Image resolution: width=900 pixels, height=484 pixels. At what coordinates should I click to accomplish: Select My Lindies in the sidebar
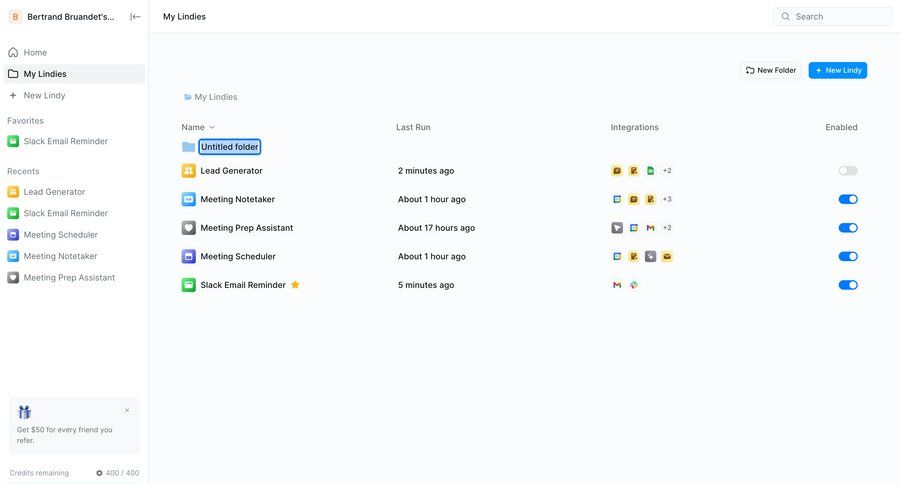[x=74, y=74]
